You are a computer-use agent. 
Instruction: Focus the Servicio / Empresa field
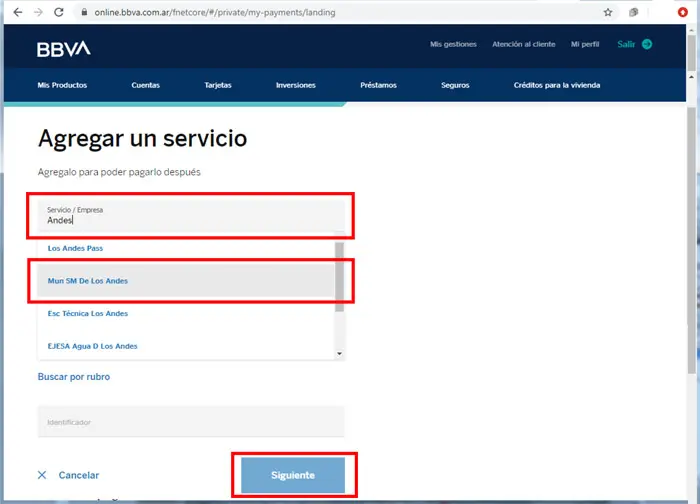[191, 216]
